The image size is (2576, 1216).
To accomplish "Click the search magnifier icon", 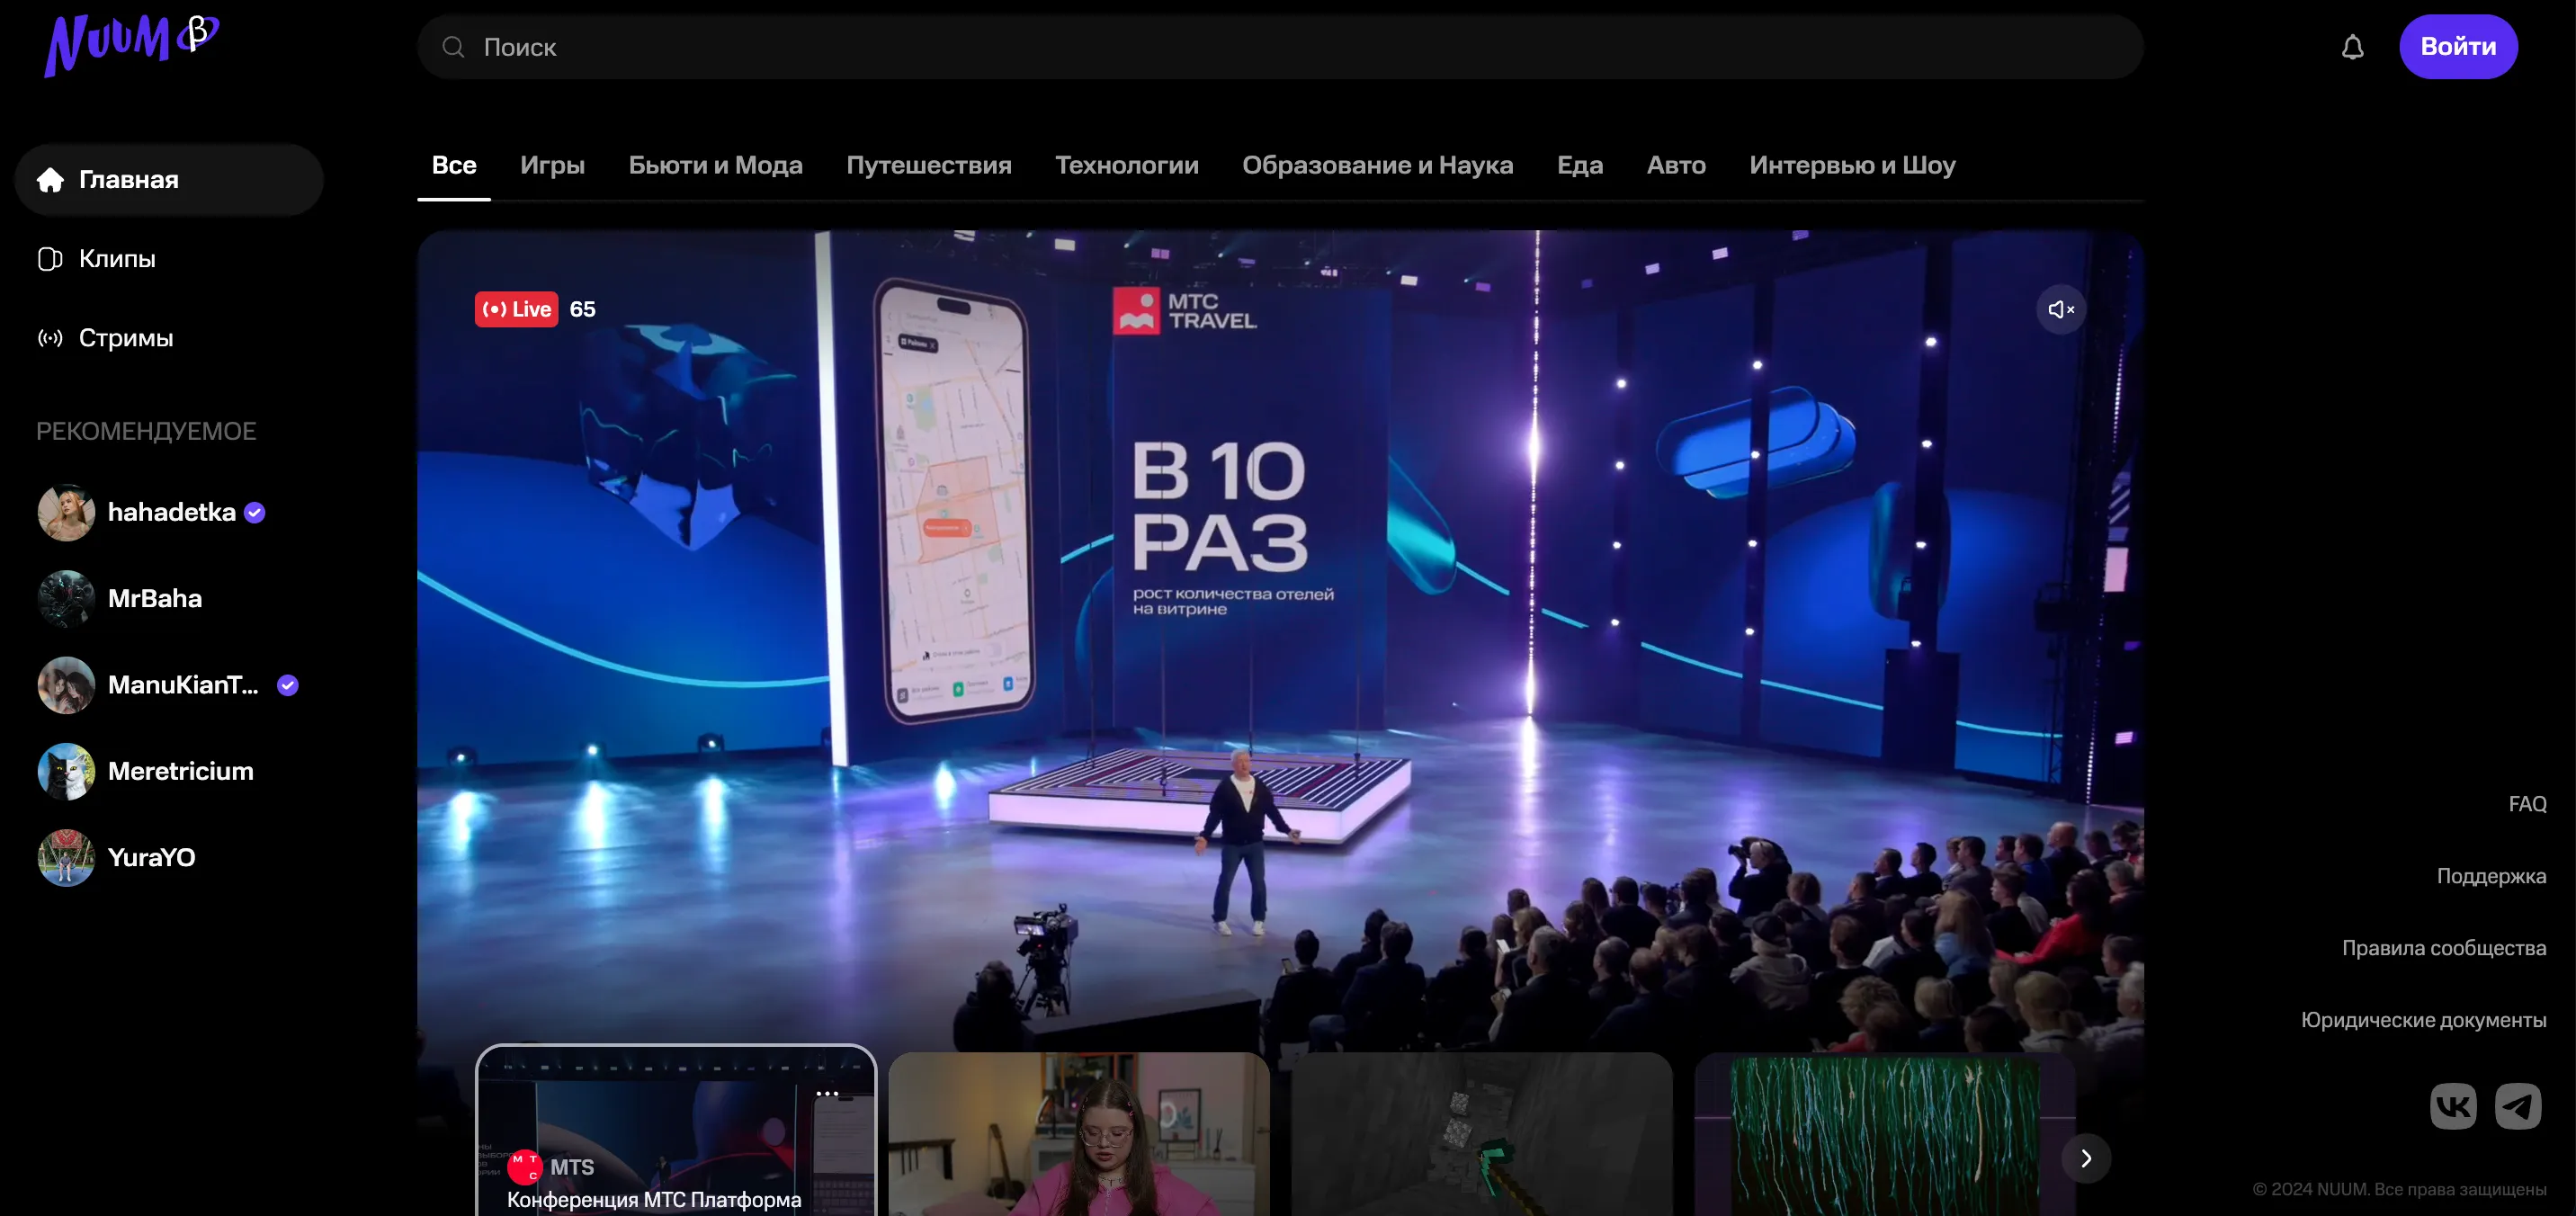I will (453, 47).
